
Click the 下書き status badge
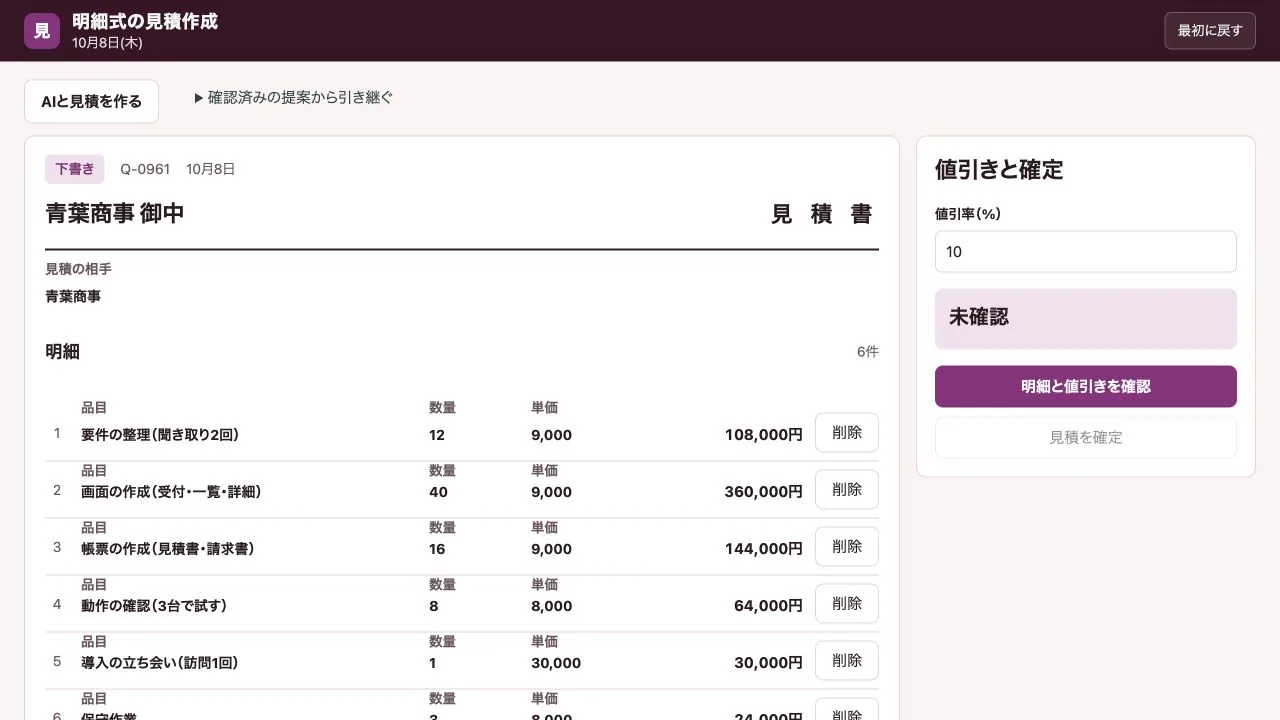[x=74, y=169]
